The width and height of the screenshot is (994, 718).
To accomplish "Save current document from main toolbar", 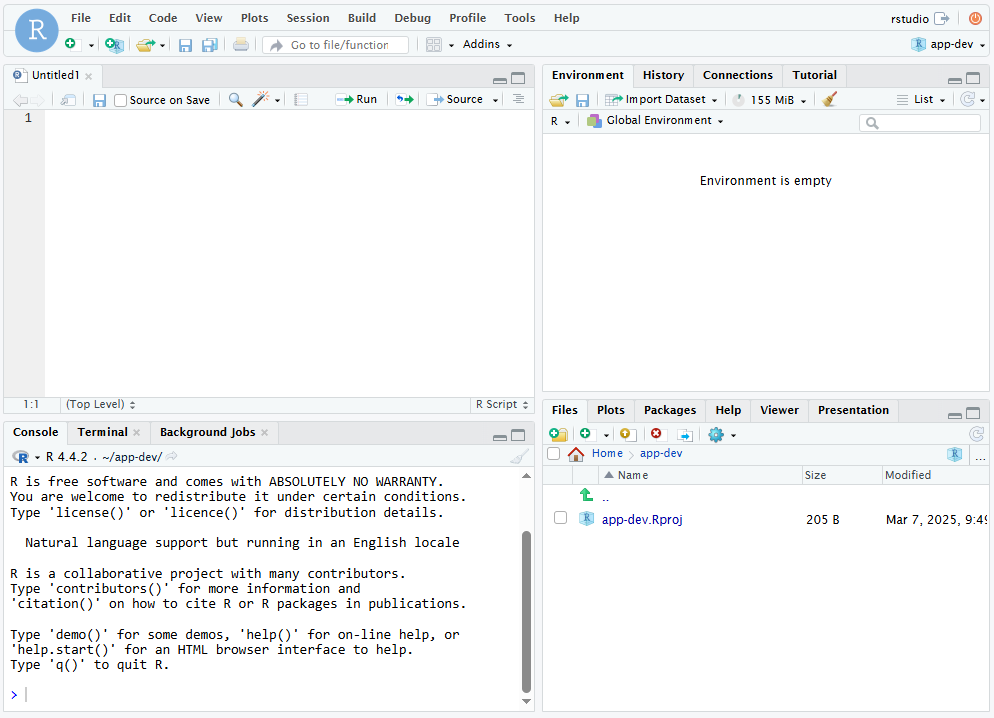I will pyautogui.click(x=185, y=45).
